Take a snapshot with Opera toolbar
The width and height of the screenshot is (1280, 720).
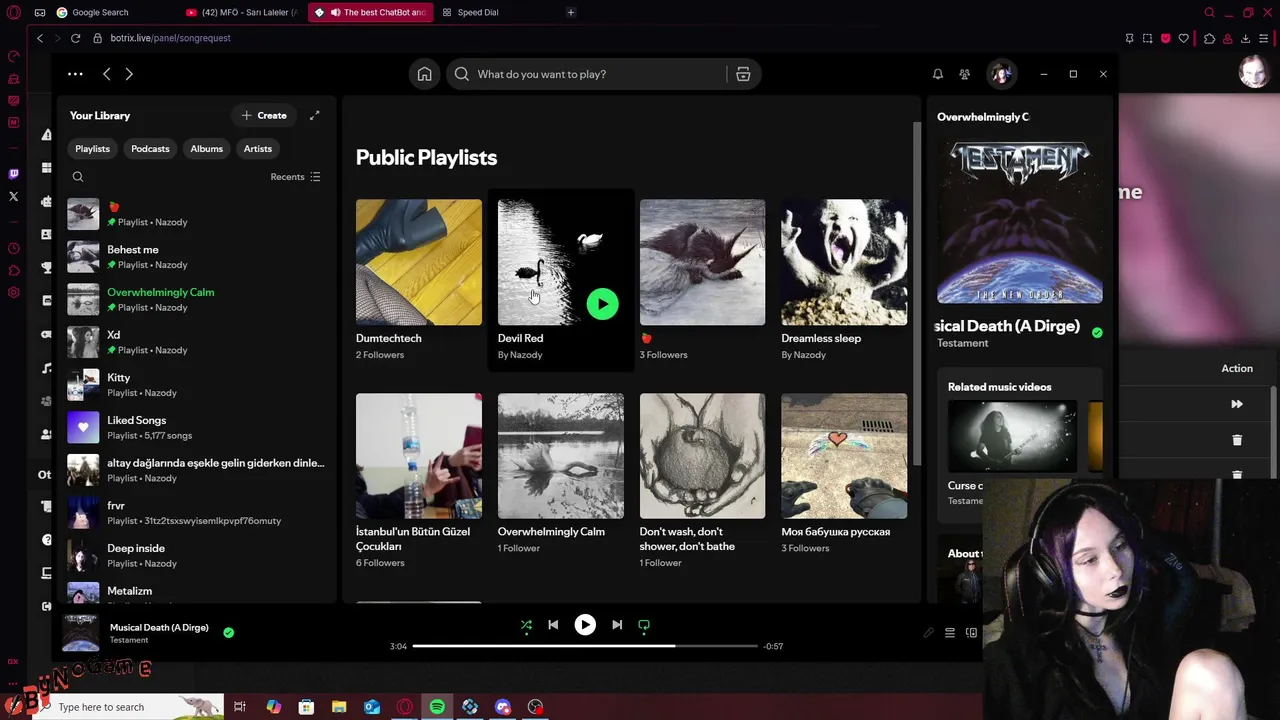click(x=1147, y=38)
